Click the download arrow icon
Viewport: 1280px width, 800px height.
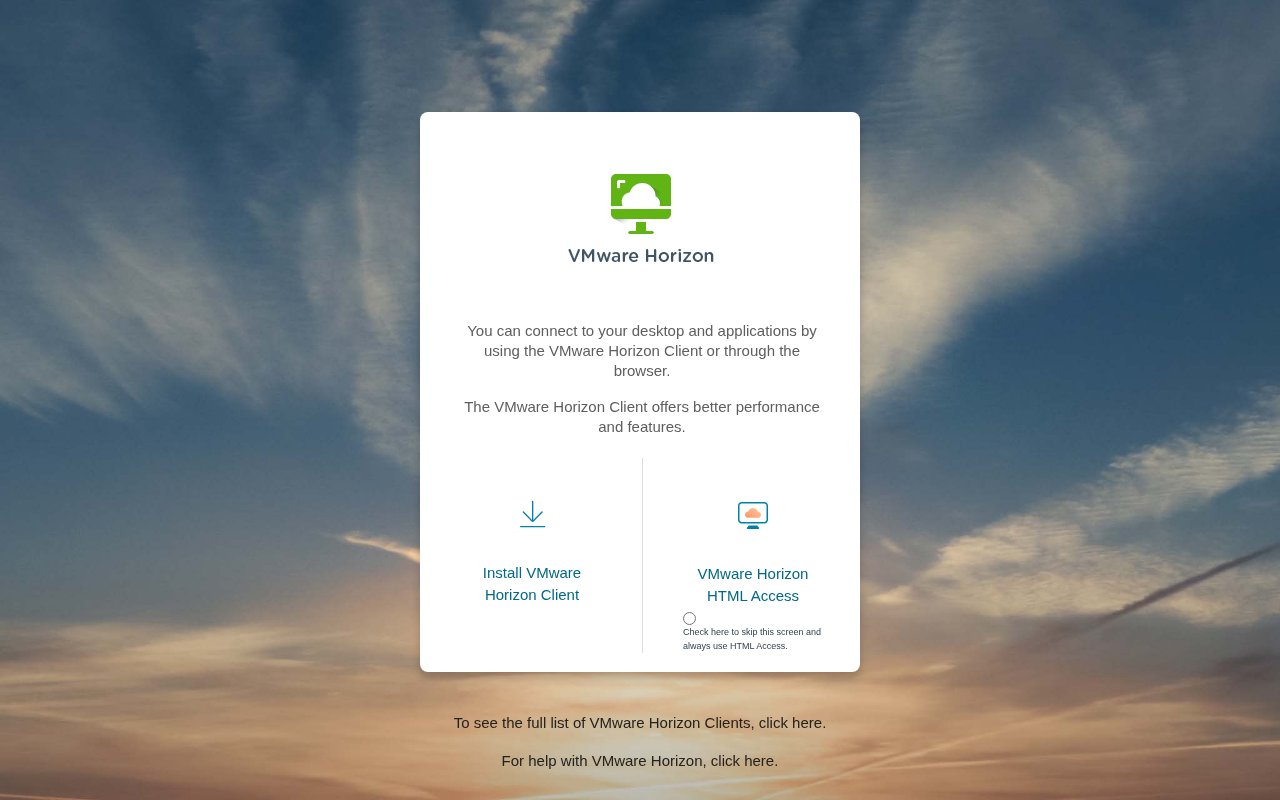coord(532,510)
